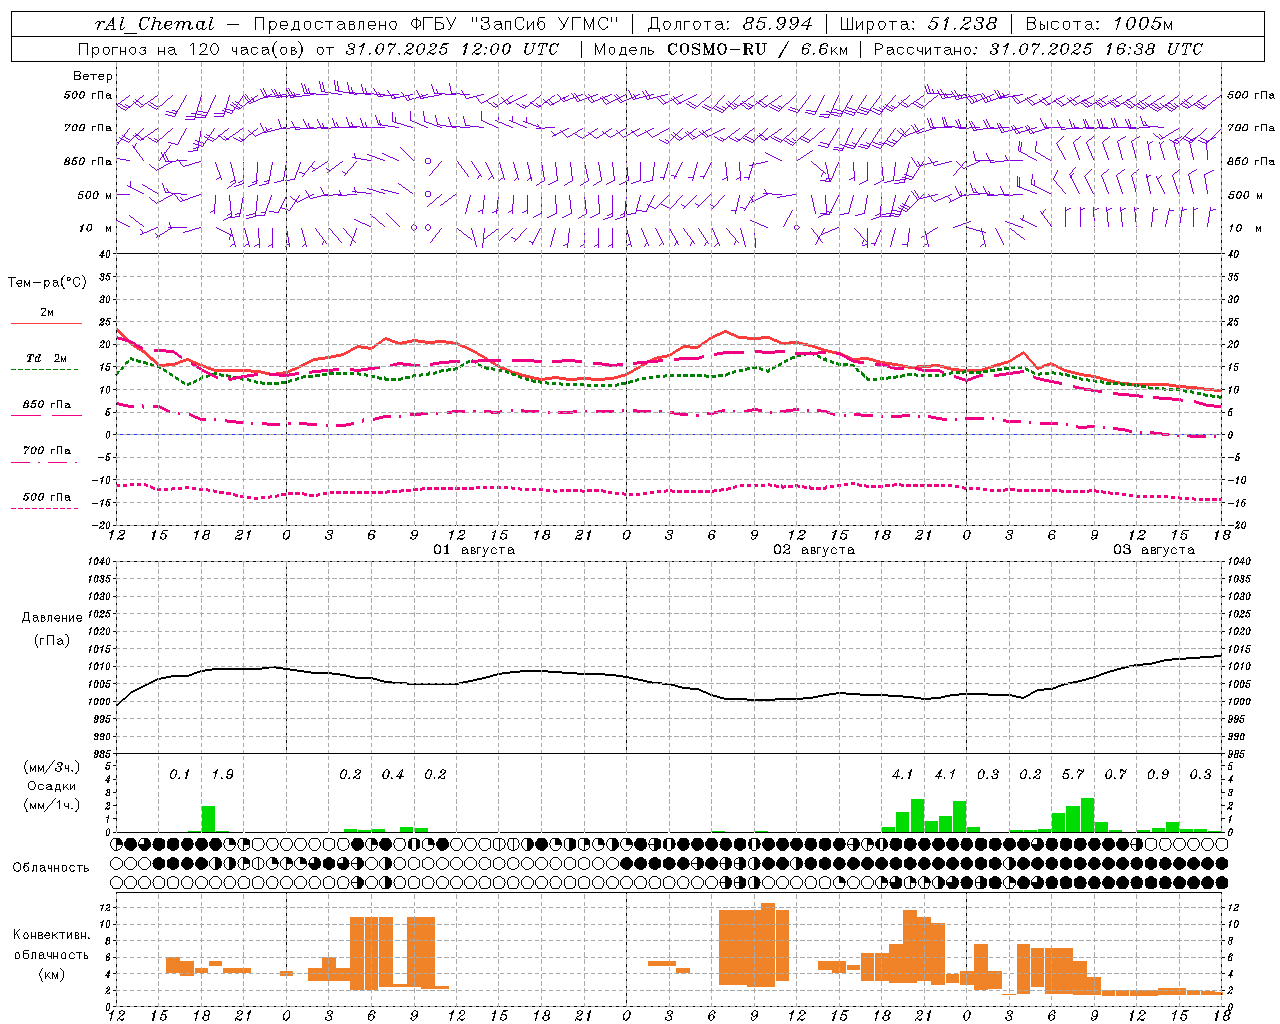This screenshot has width=1280, height=1024.
Task: Click the 'Ветер' wind panel label
Action: [93, 76]
